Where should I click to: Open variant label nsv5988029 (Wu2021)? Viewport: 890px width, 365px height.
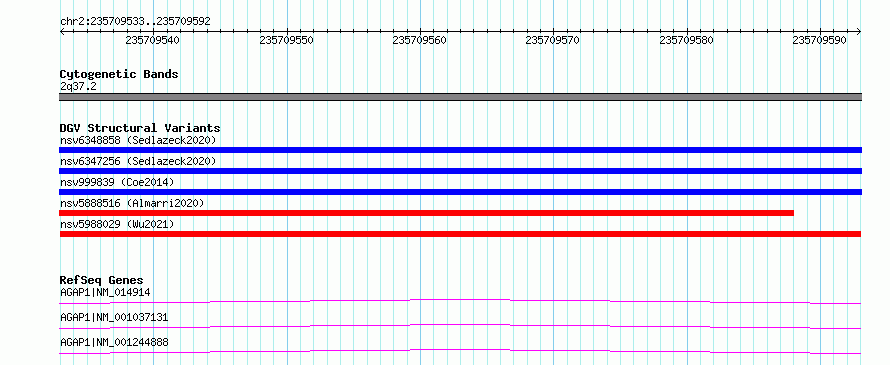pyautogui.click(x=117, y=224)
